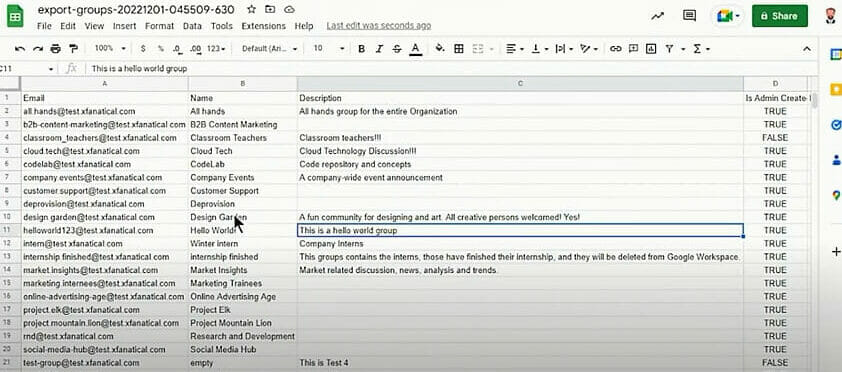
Task: Open the text wrapping dropdown
Action: (564, 49)
